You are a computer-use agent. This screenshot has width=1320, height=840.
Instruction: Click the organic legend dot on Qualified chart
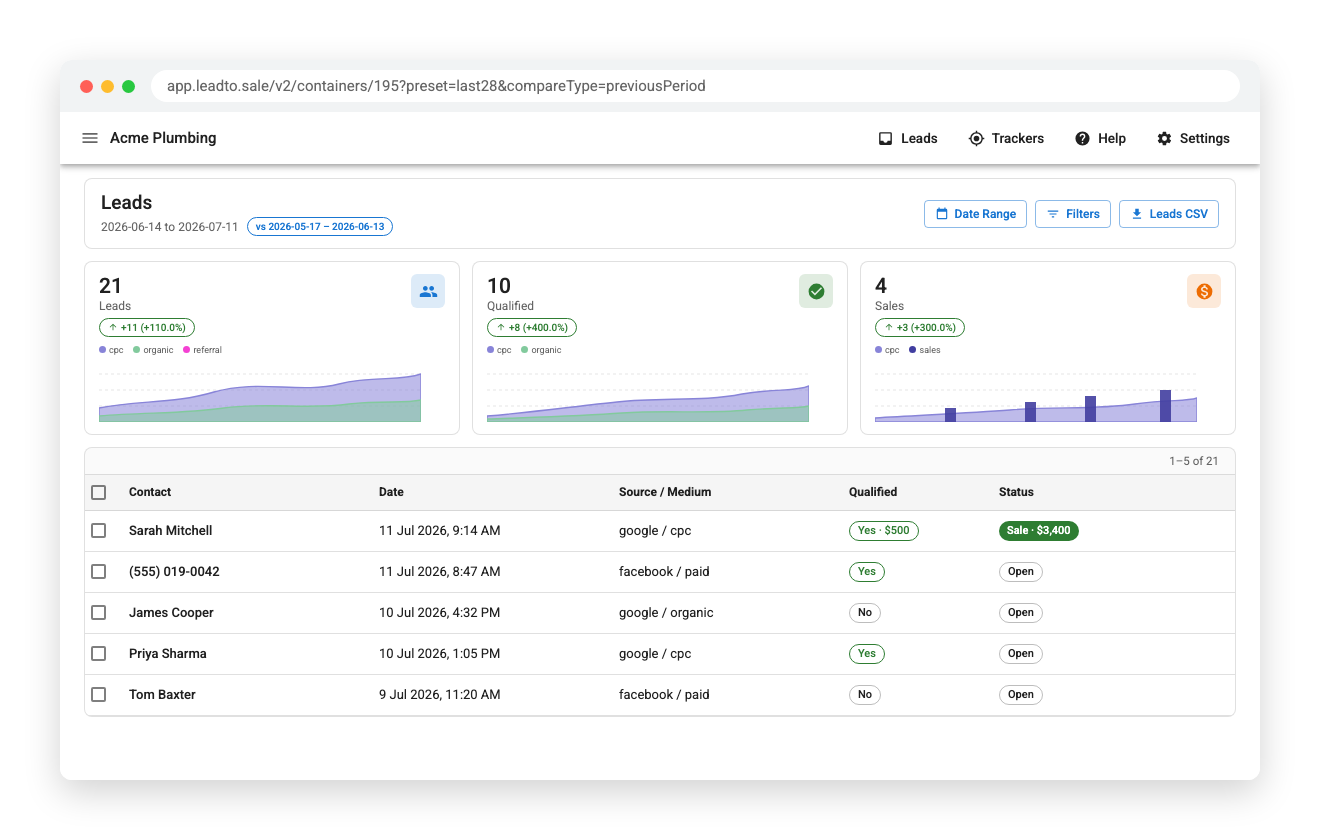524,350
